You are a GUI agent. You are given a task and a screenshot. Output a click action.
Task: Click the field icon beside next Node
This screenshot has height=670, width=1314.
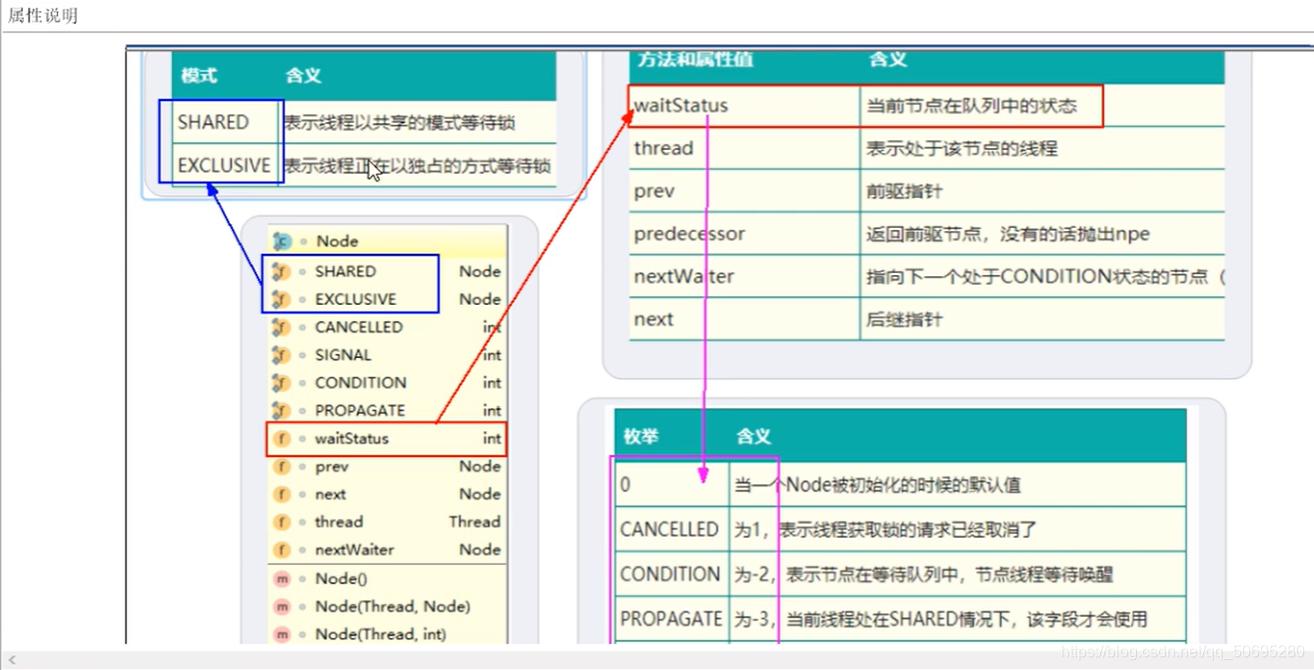coord(282,494)
